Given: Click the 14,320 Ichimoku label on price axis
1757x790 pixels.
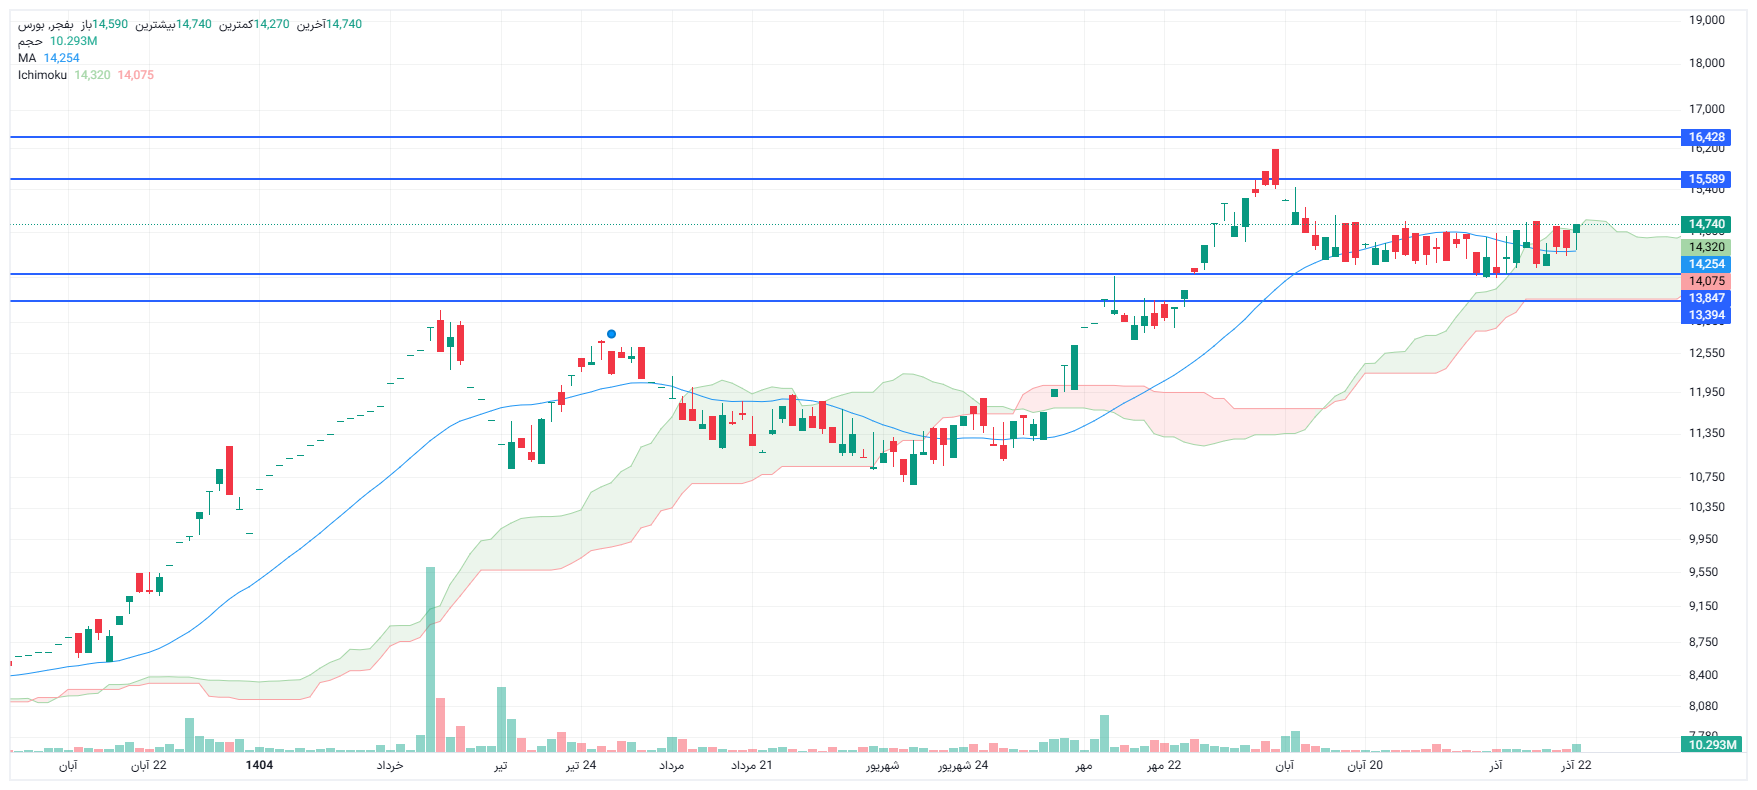Looking at the screenshot, I should click(1706, 247).
